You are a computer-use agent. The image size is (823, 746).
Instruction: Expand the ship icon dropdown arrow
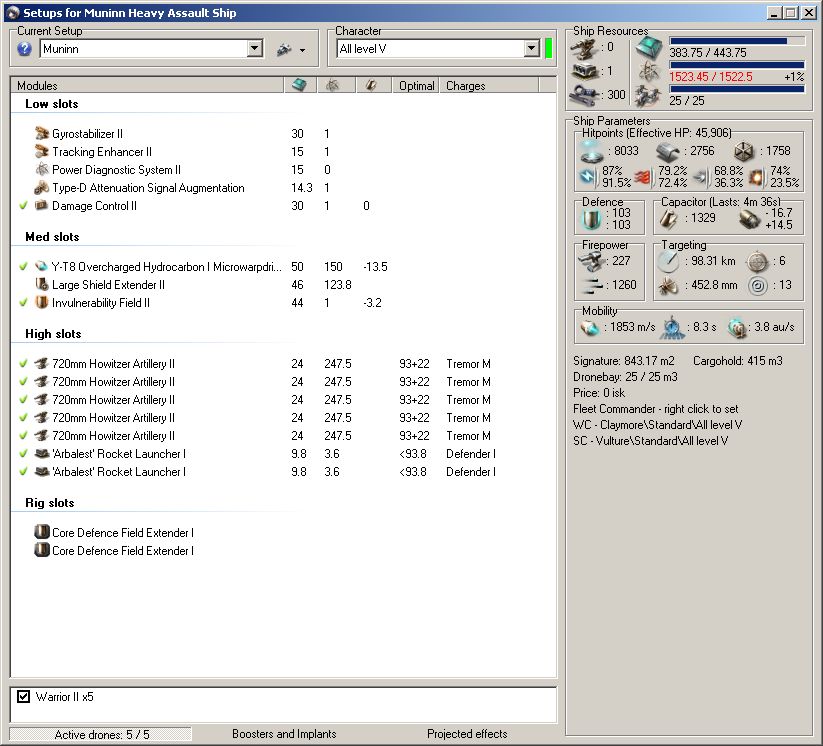click(302, 50)
